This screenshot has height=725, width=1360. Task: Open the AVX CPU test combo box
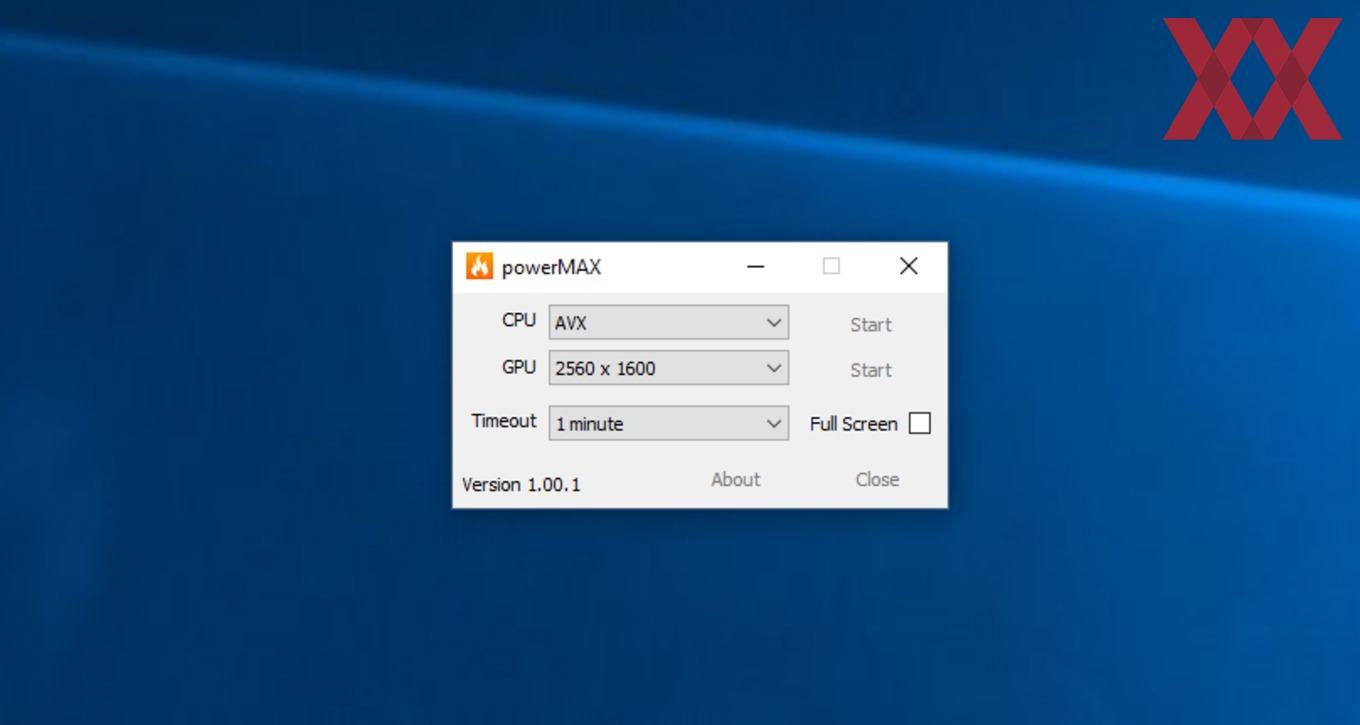669,323
